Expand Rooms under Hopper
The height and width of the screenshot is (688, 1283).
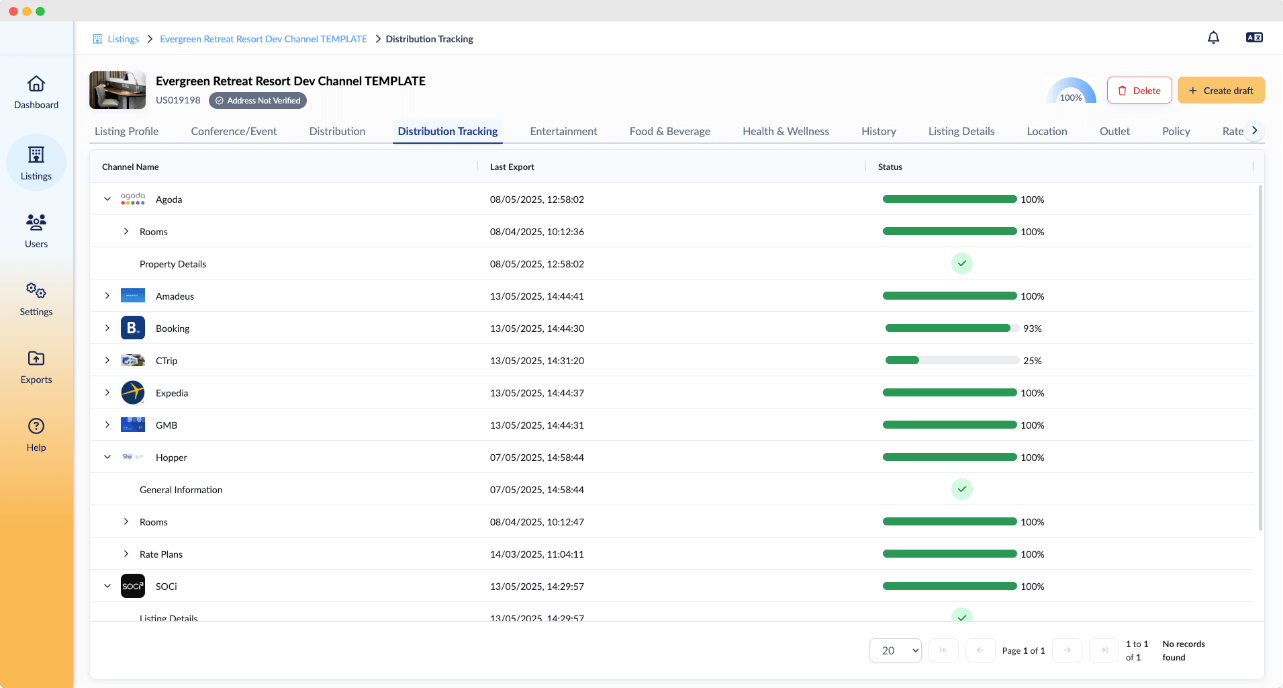click(126, 522)
